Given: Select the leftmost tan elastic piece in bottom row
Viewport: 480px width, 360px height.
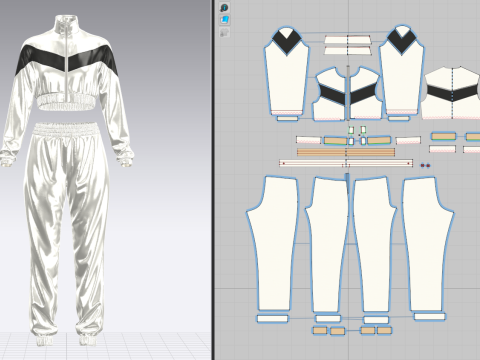Looking at the screenshot, I should 320,331.
